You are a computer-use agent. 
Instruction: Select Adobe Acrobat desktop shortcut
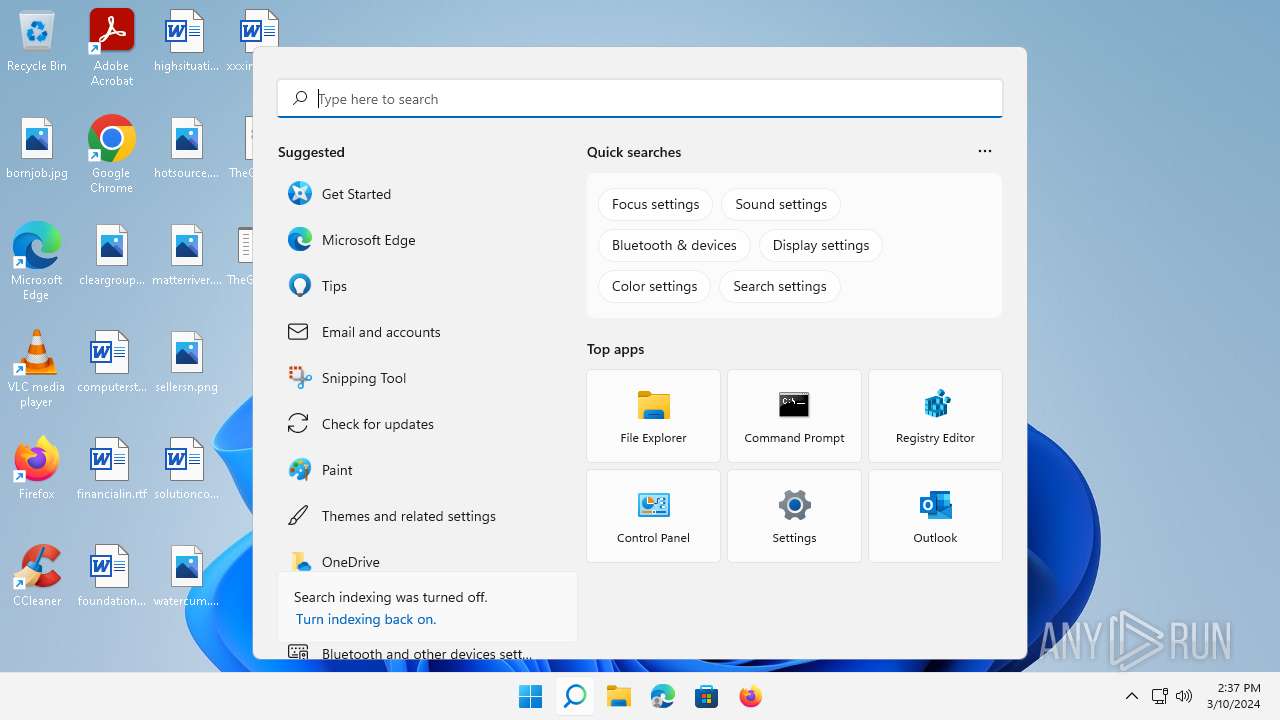click(112, 48)
